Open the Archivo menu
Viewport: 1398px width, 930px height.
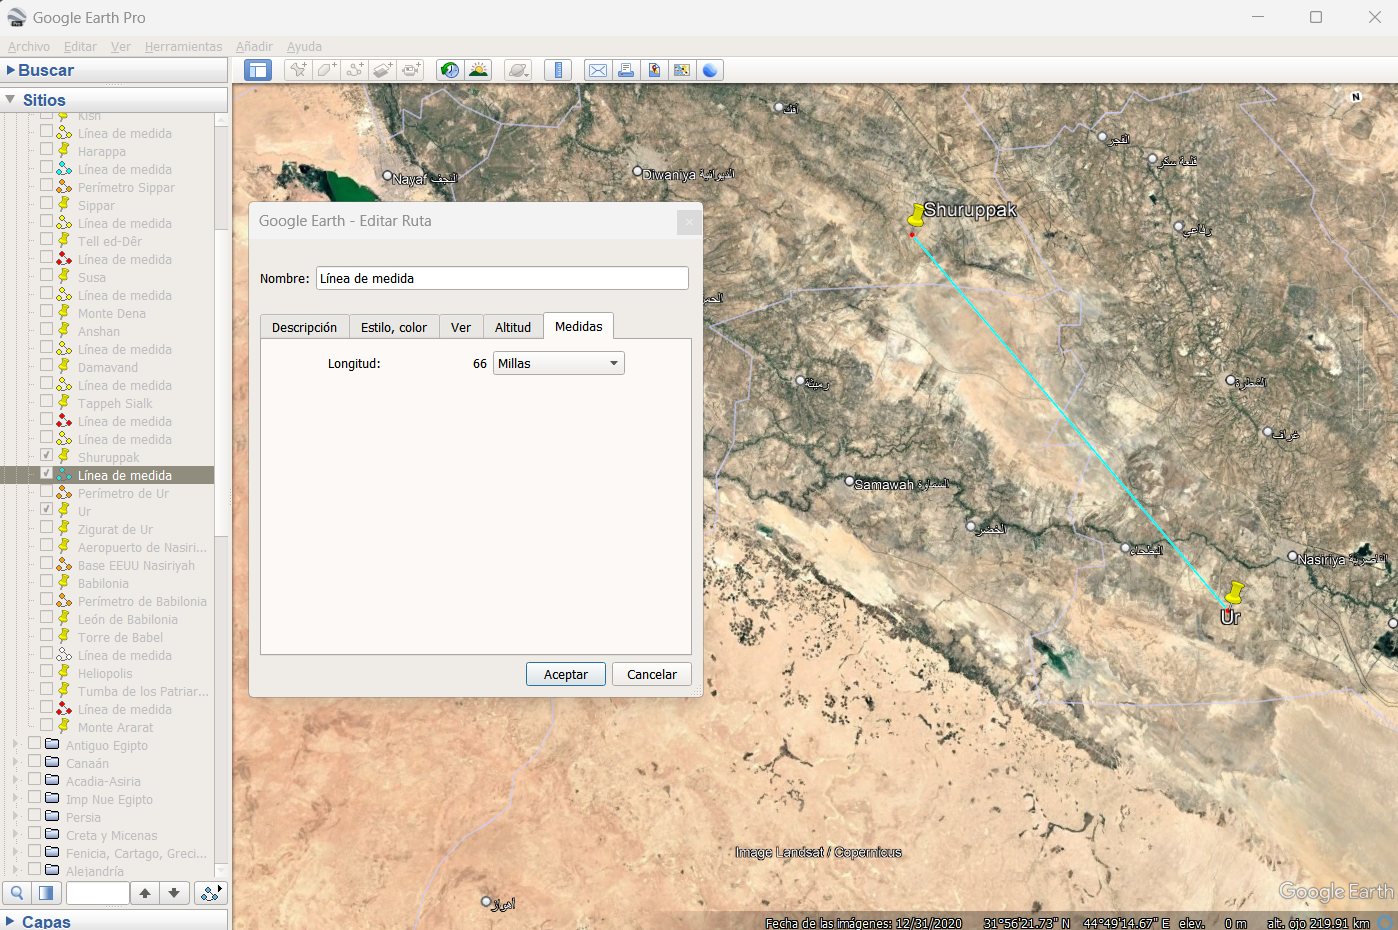tap(29, 46)
